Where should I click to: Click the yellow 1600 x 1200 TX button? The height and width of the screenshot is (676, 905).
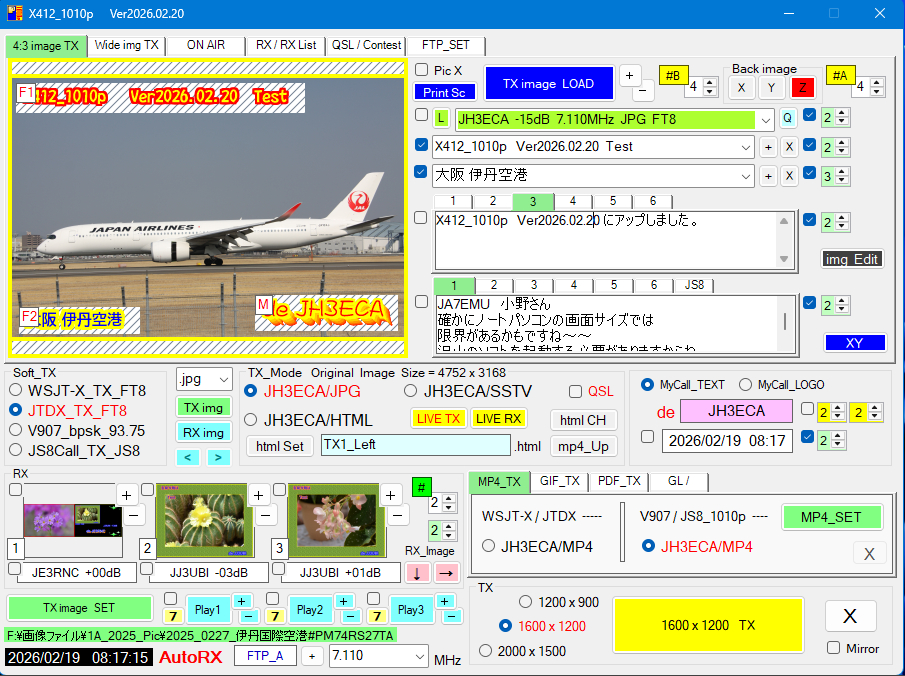click(708, 625)
